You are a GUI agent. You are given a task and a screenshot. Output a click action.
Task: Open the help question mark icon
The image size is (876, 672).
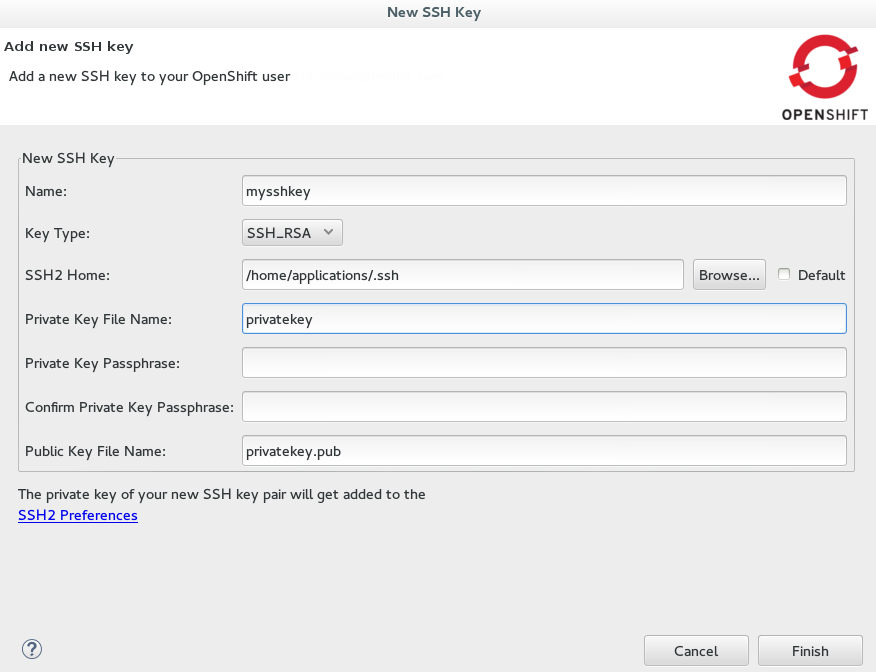(x=32, y=649)
